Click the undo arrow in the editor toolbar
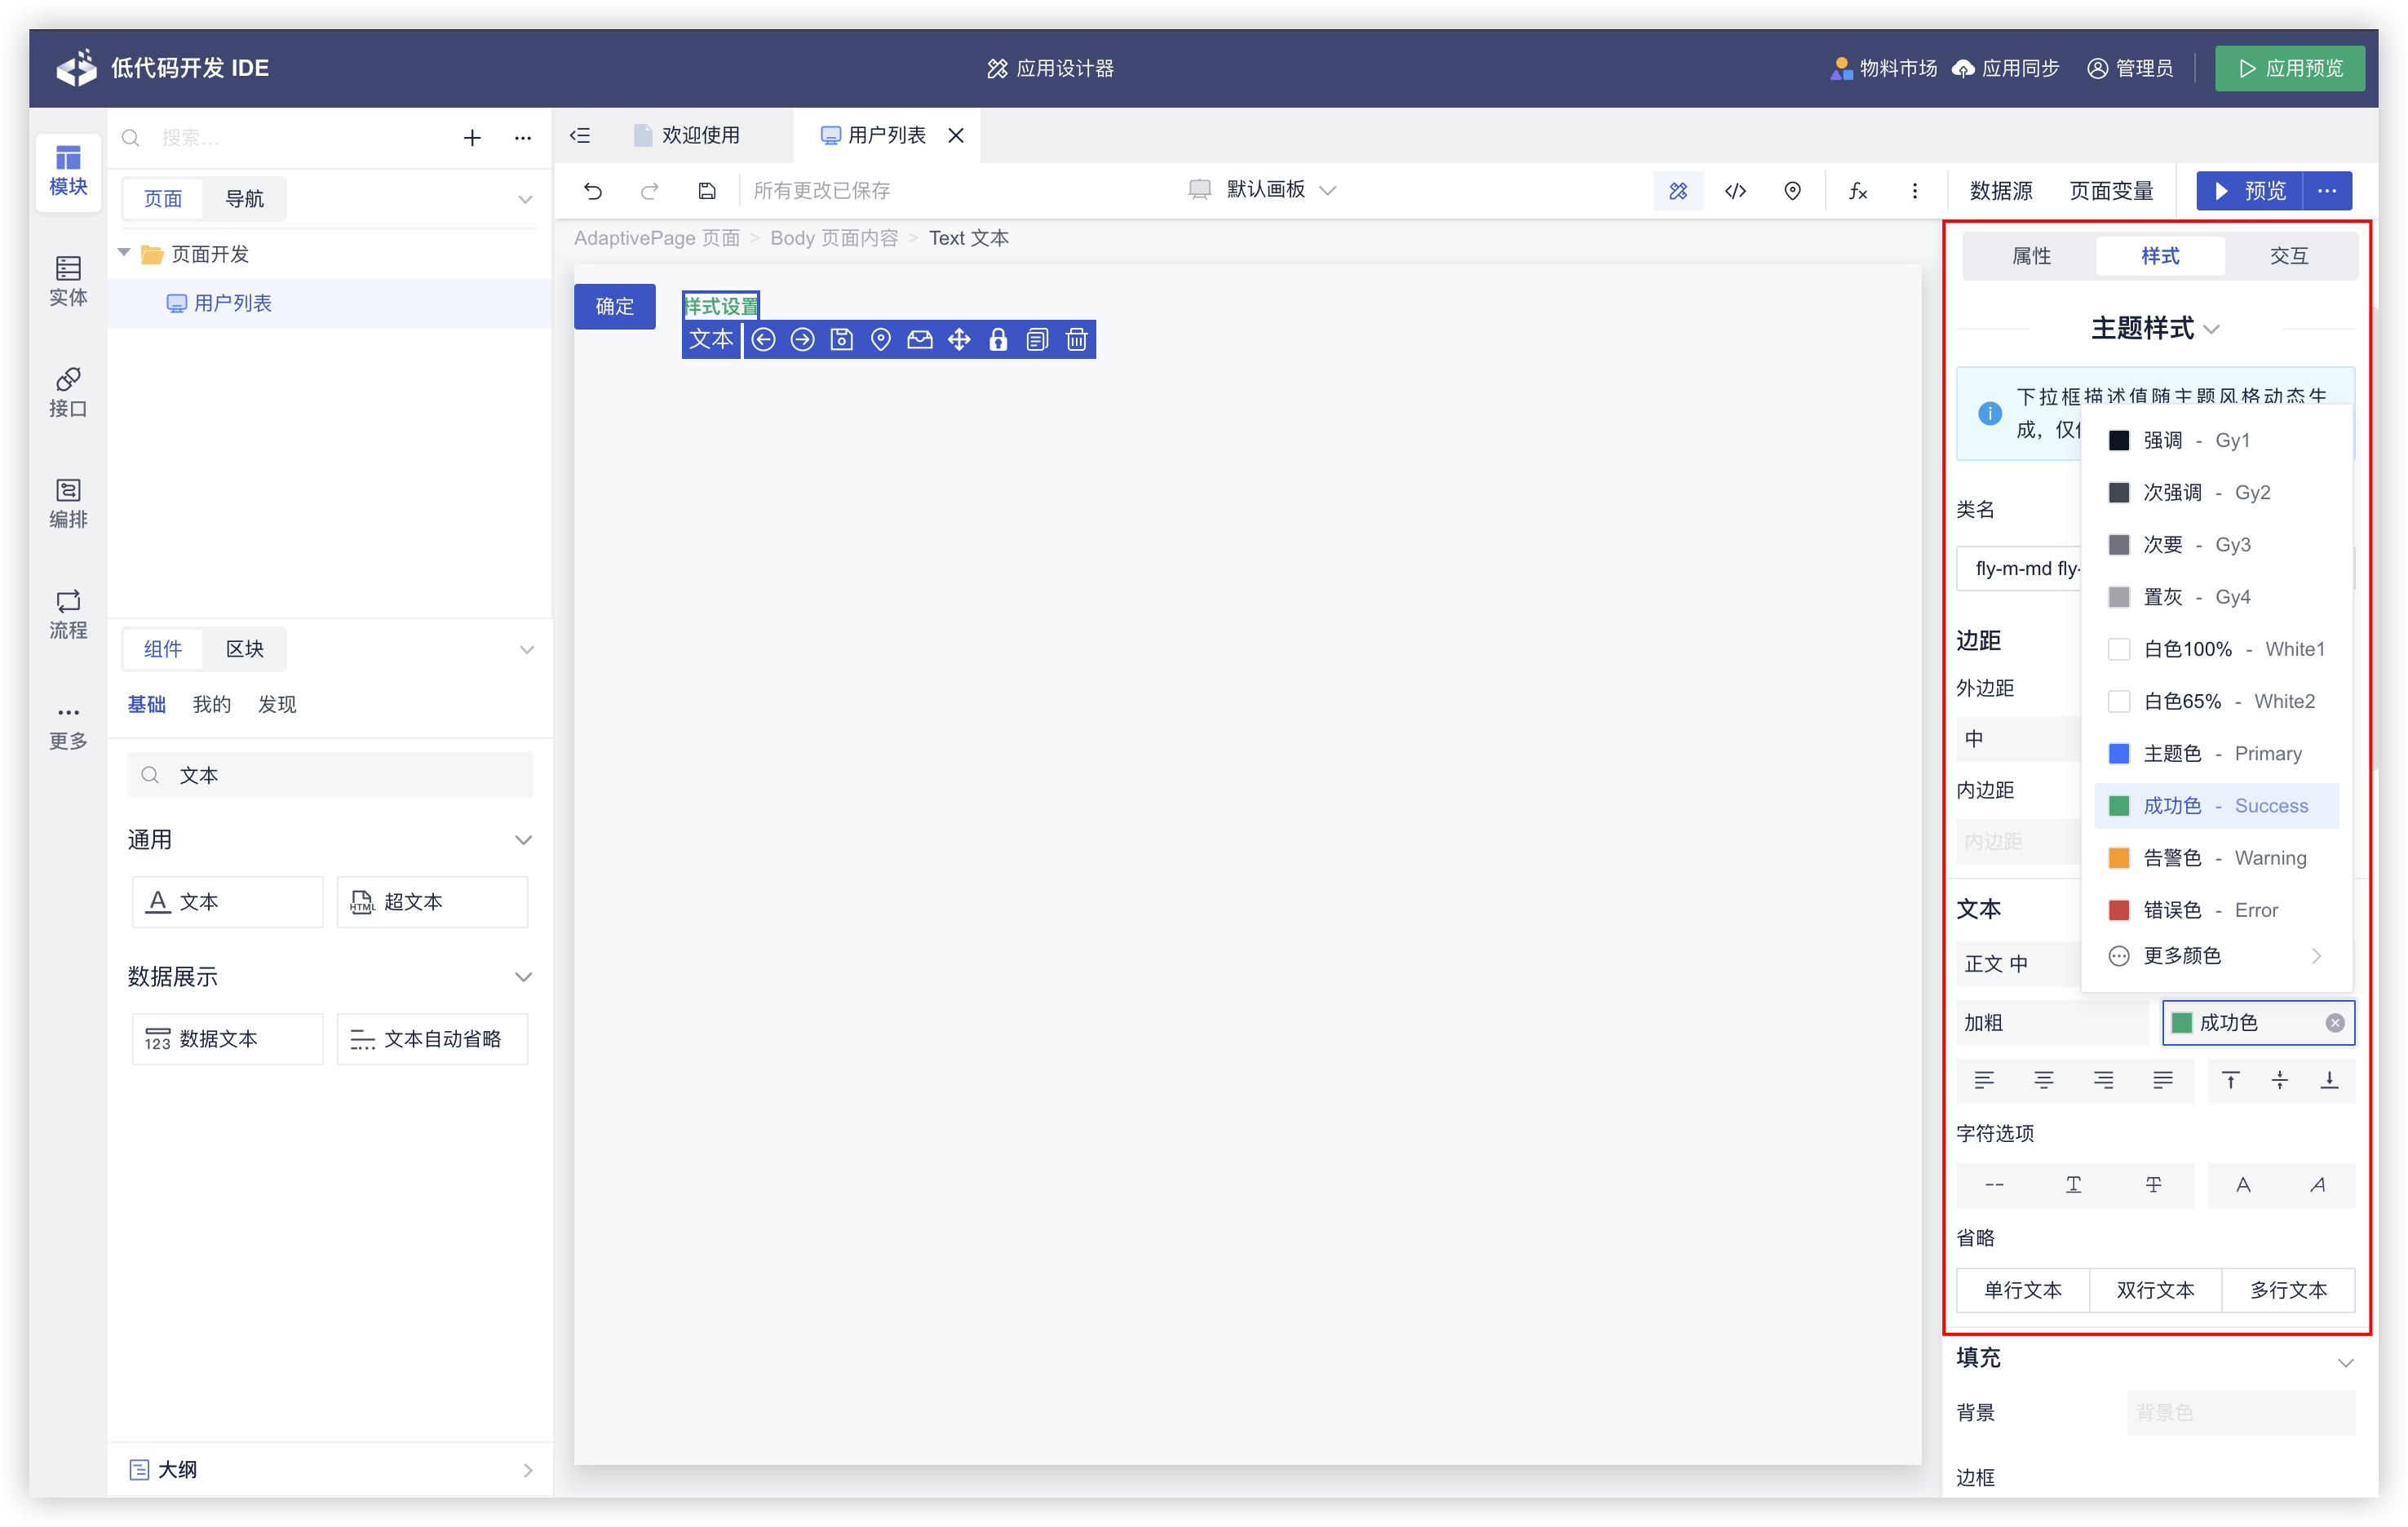This screenshot has width=2408, height=1527. pyautogui.click(x=593, y=190)
